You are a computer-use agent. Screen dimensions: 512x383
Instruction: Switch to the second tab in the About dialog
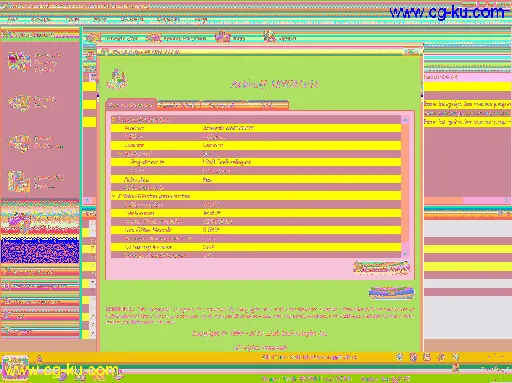179,105
